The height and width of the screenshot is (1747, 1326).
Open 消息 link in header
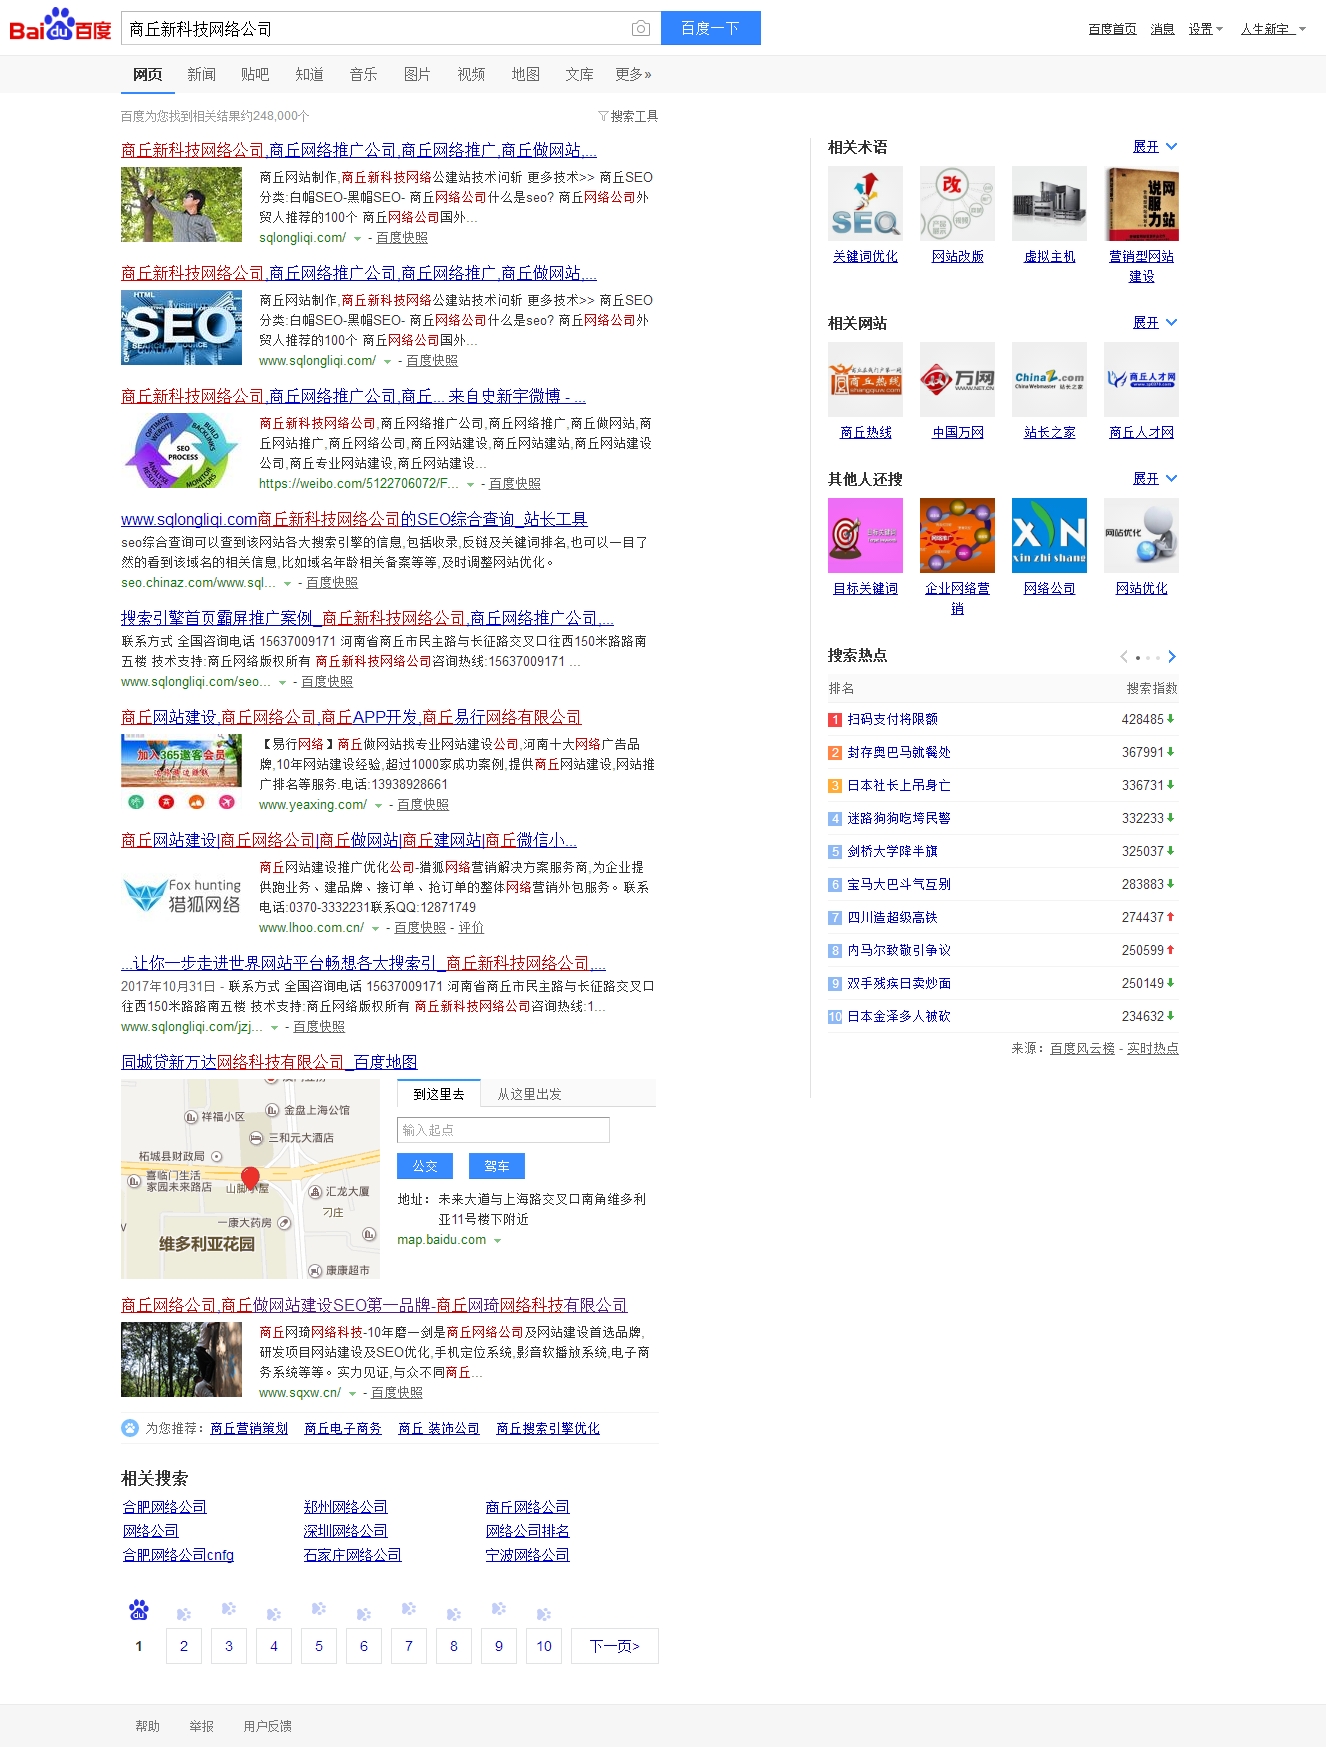click(1162, 29)
